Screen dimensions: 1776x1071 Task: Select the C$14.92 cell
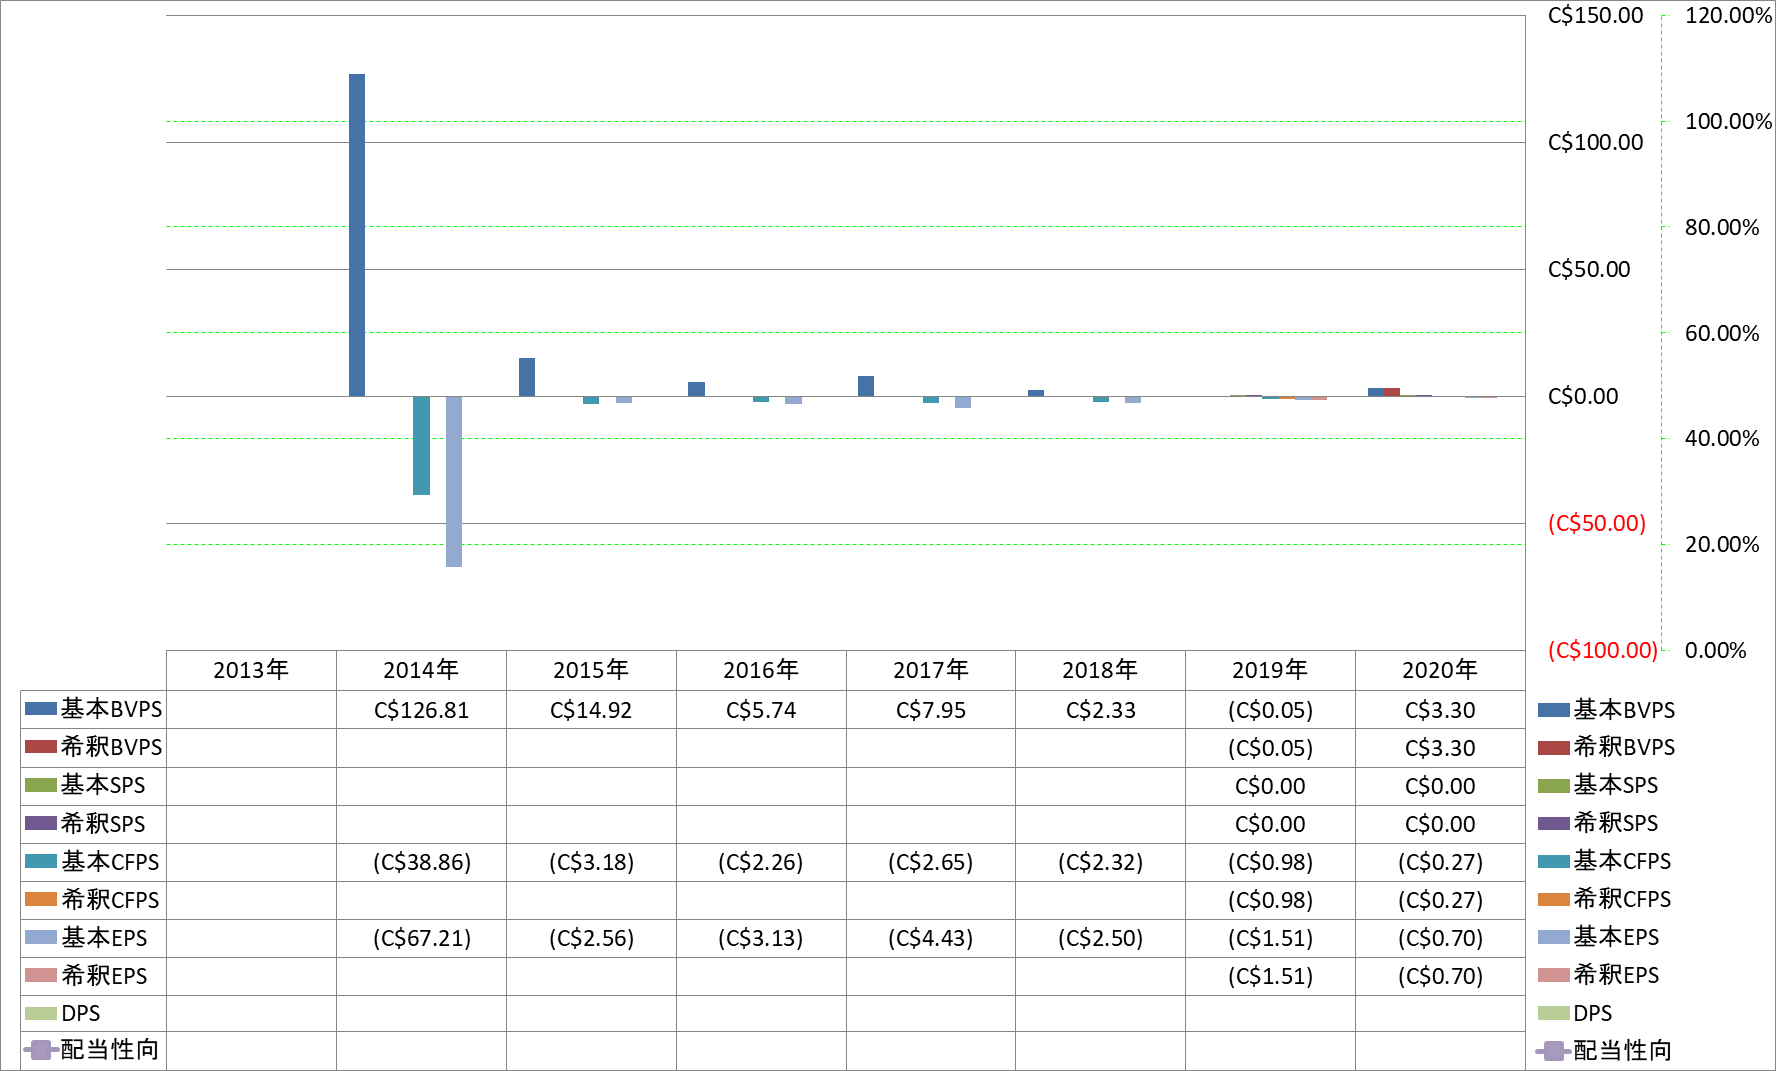coord(591,710)
